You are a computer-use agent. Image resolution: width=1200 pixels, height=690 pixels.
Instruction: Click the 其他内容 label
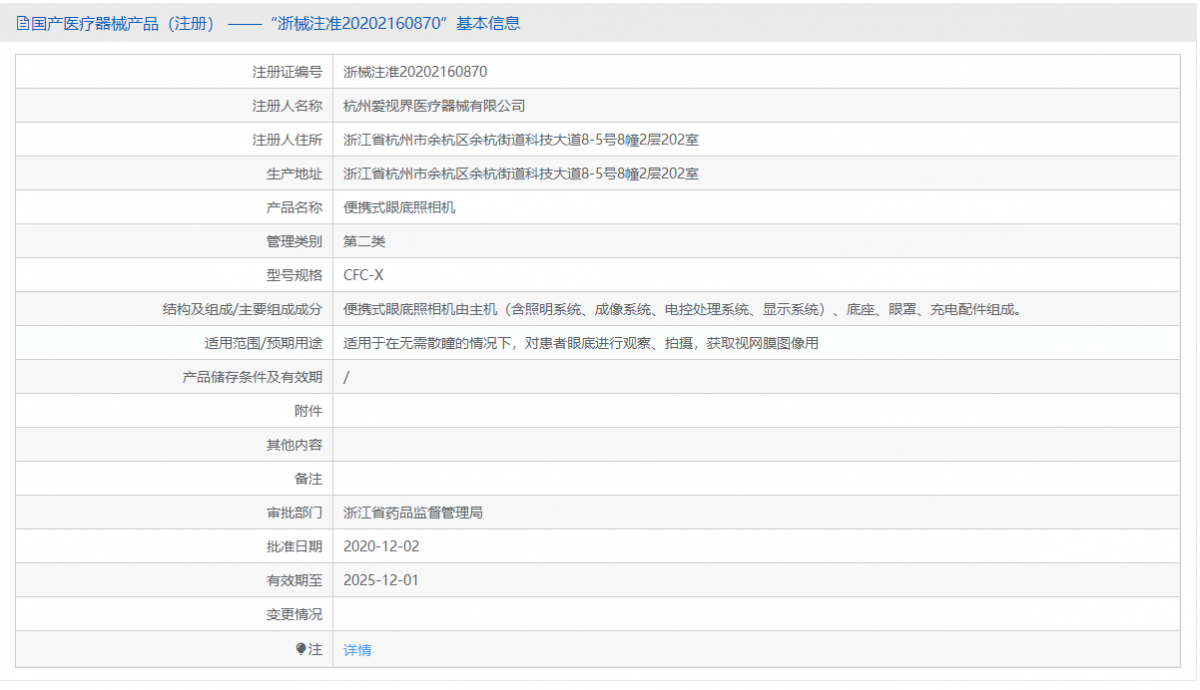[x=294, y=446]
